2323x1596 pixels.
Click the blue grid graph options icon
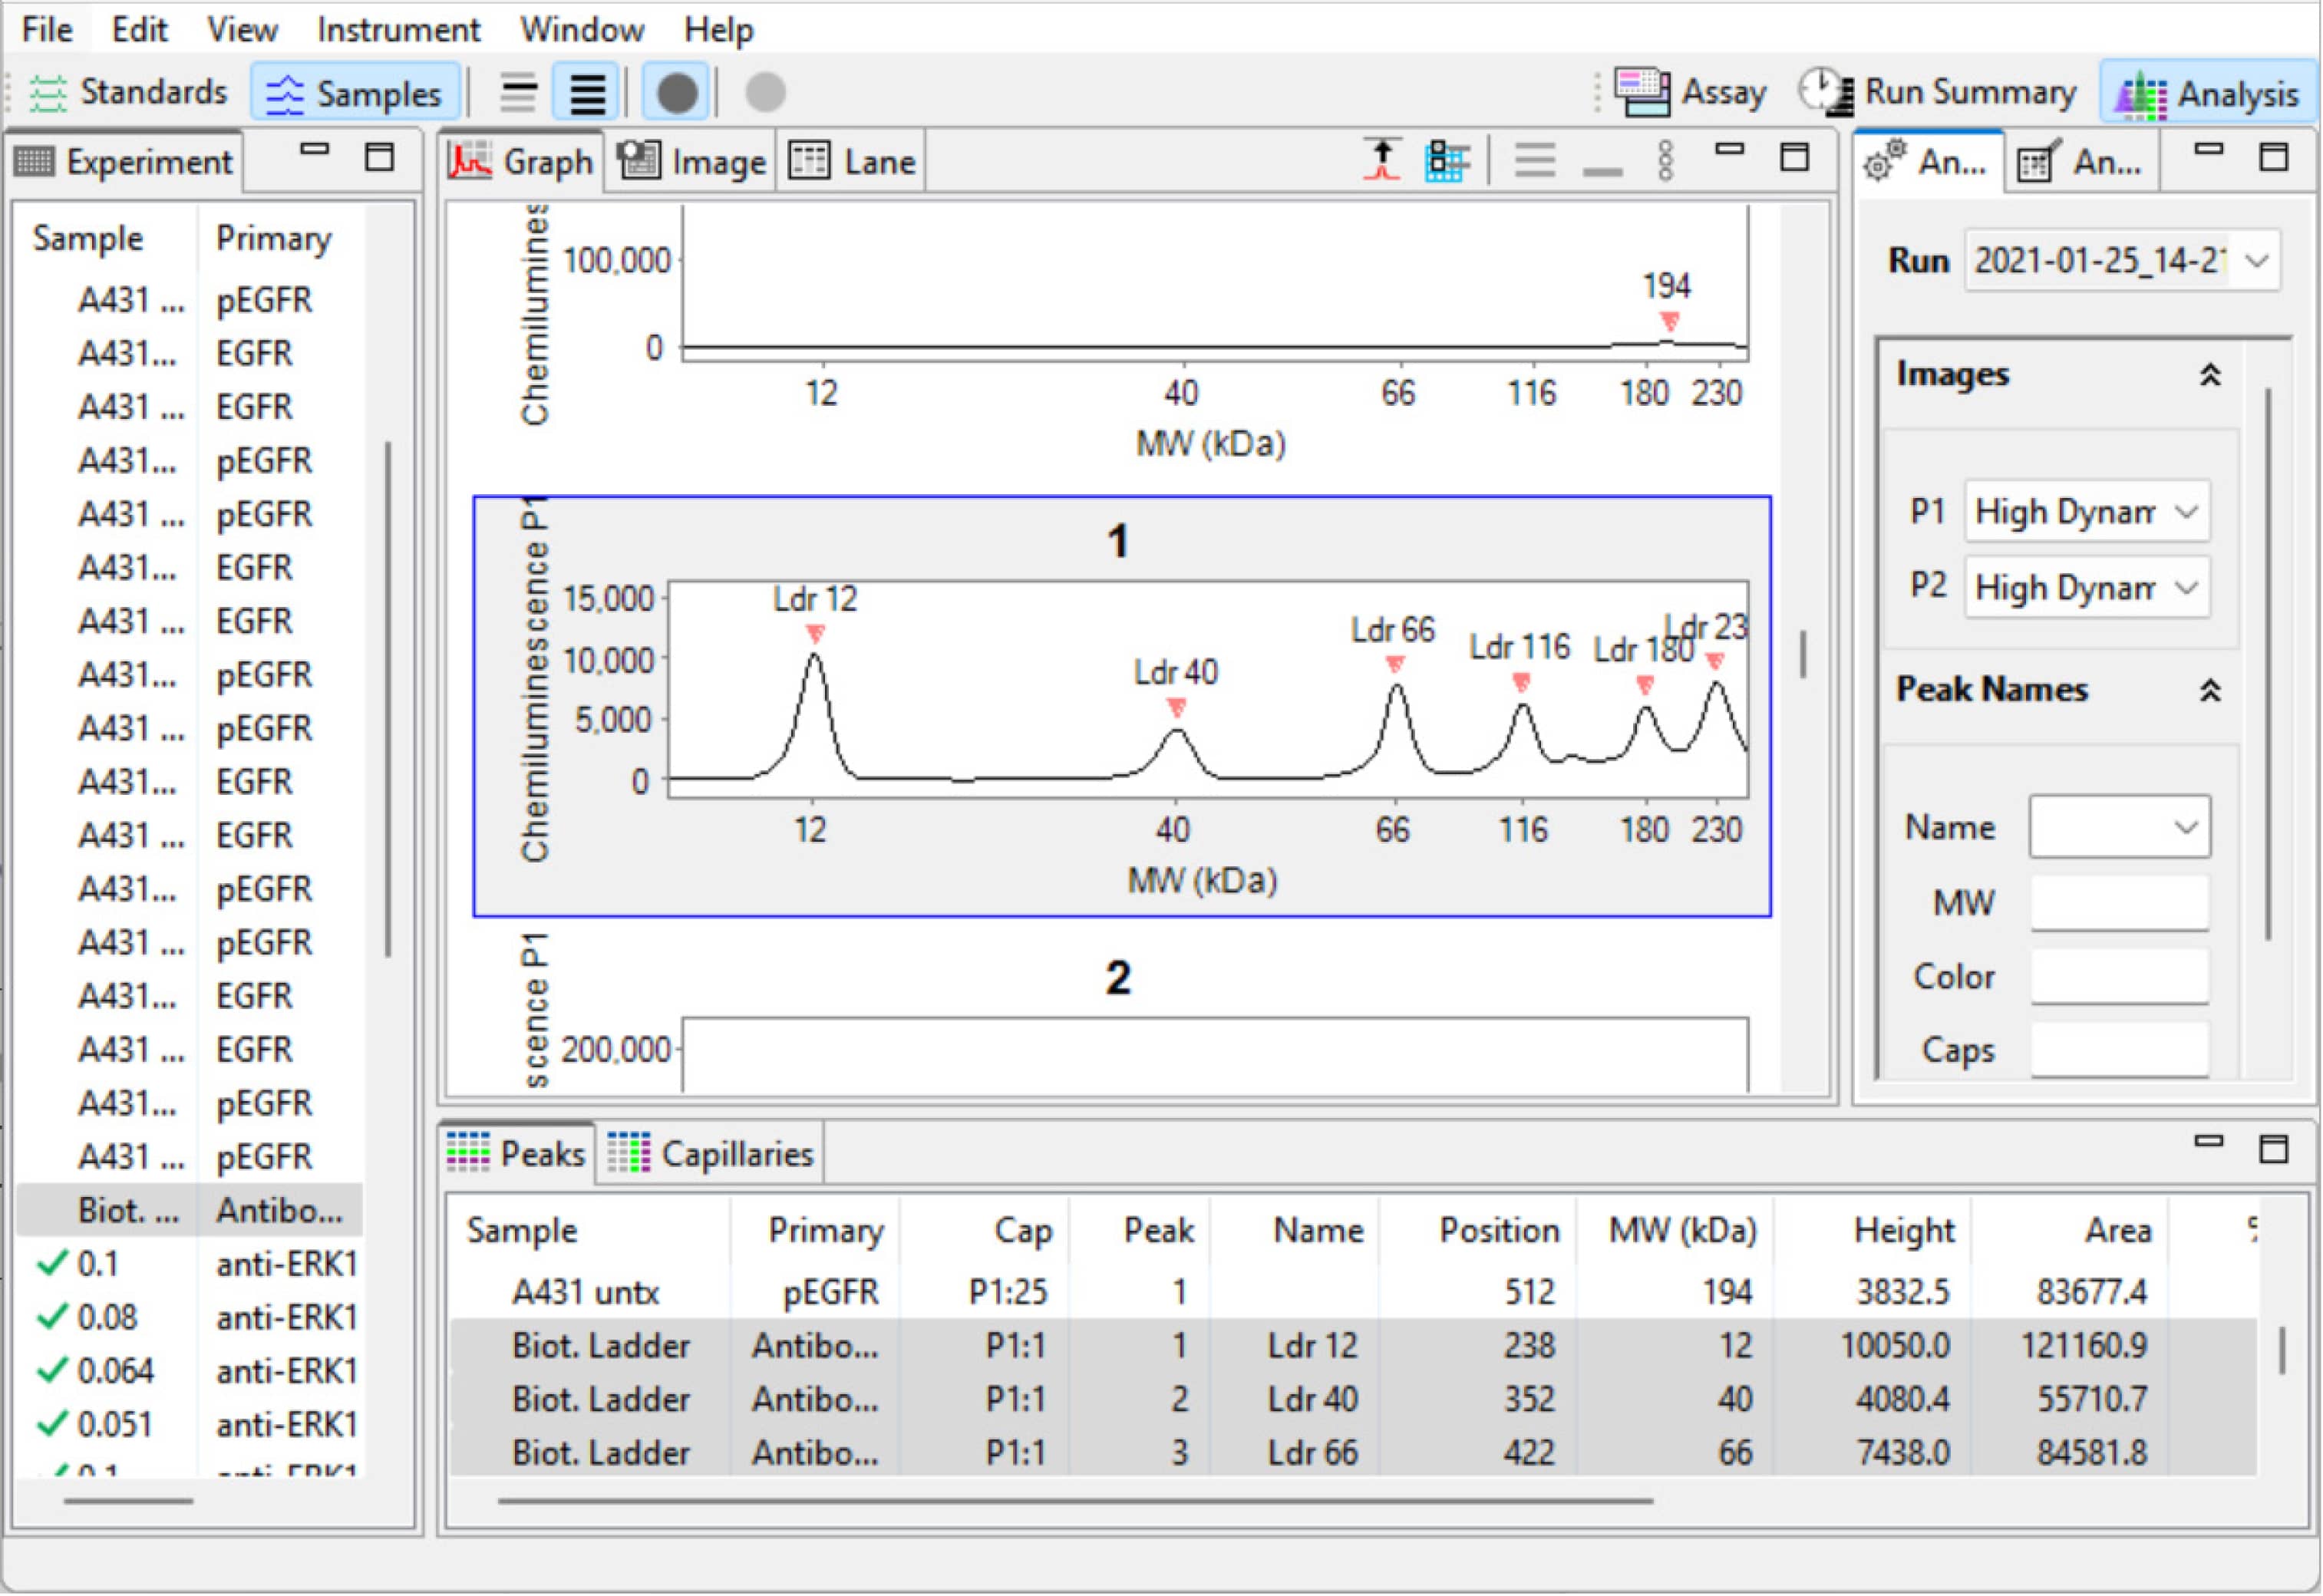point(1446,161)
